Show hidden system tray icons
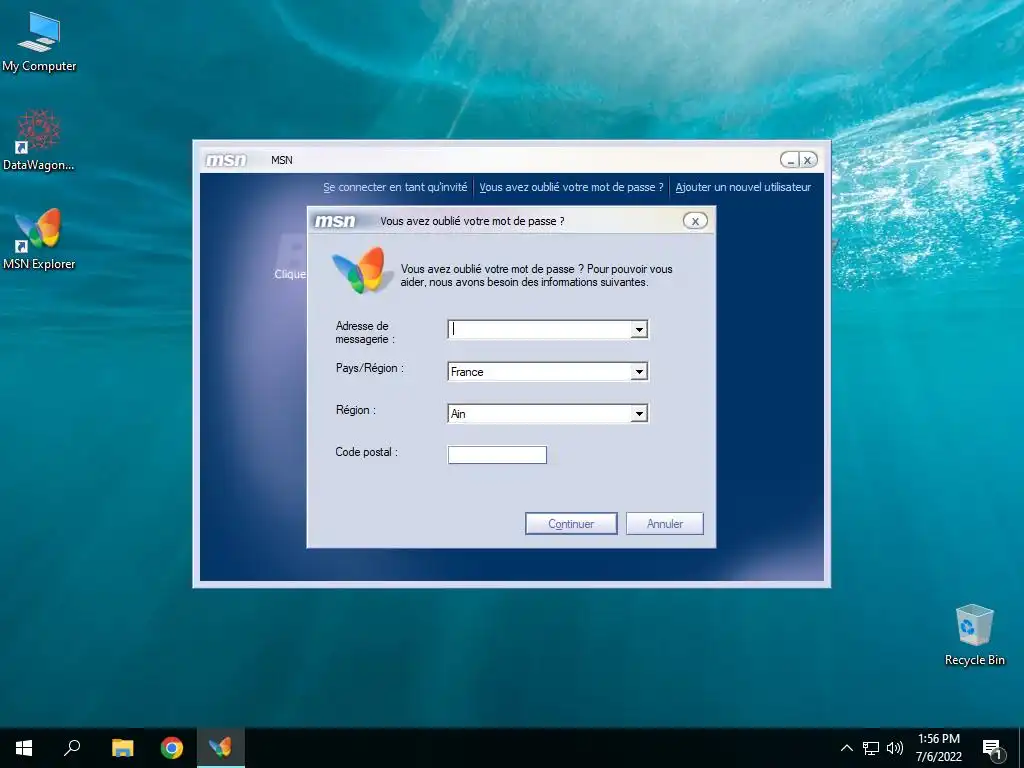The image size is (1024, 768). pyautogui.click(x=846, y=748)
